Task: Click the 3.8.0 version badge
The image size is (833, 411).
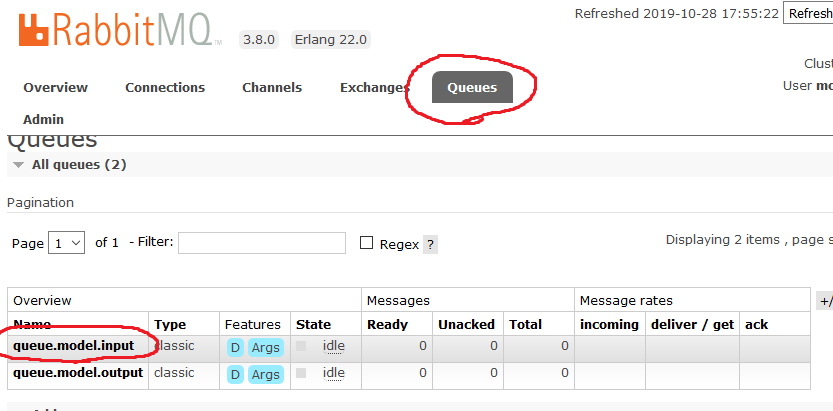Action: pyautogui.click(x=259, y=40)
